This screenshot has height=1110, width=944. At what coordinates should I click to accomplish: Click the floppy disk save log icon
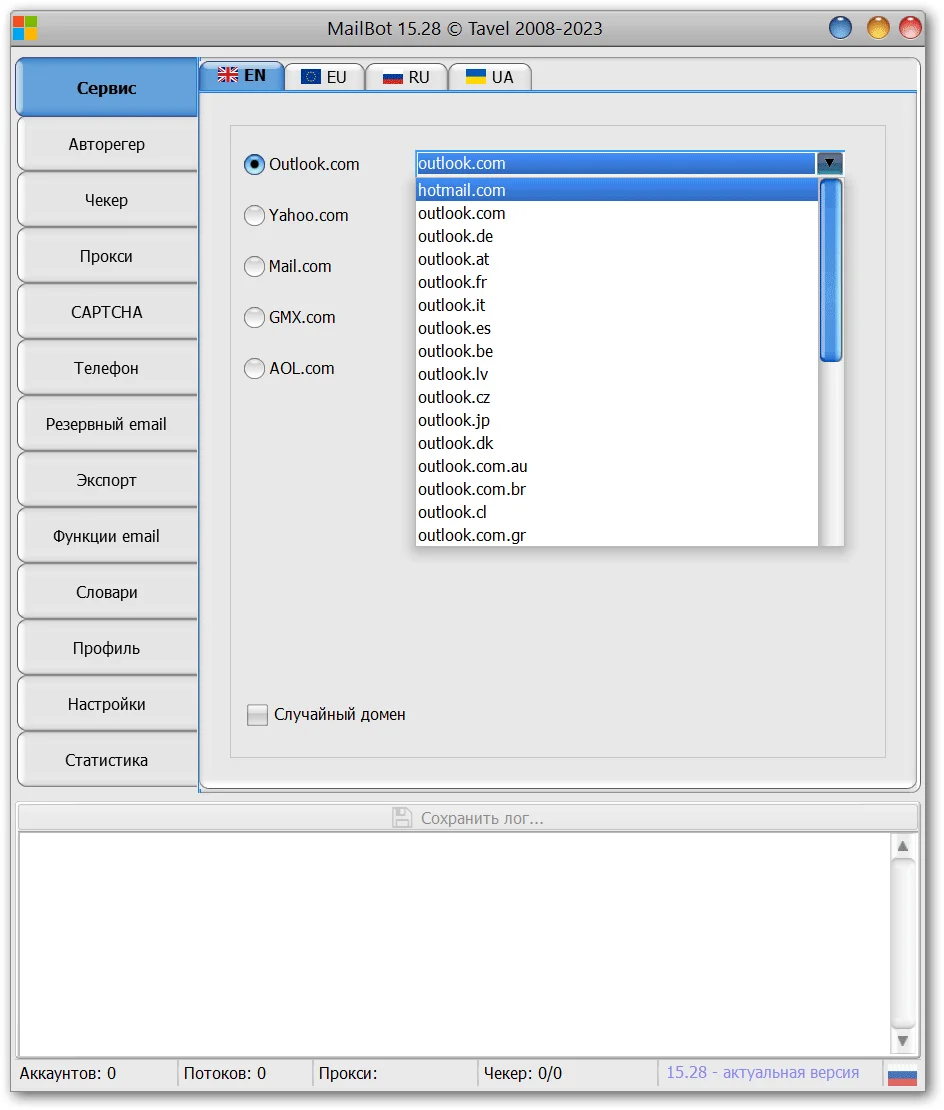point(402,818)
